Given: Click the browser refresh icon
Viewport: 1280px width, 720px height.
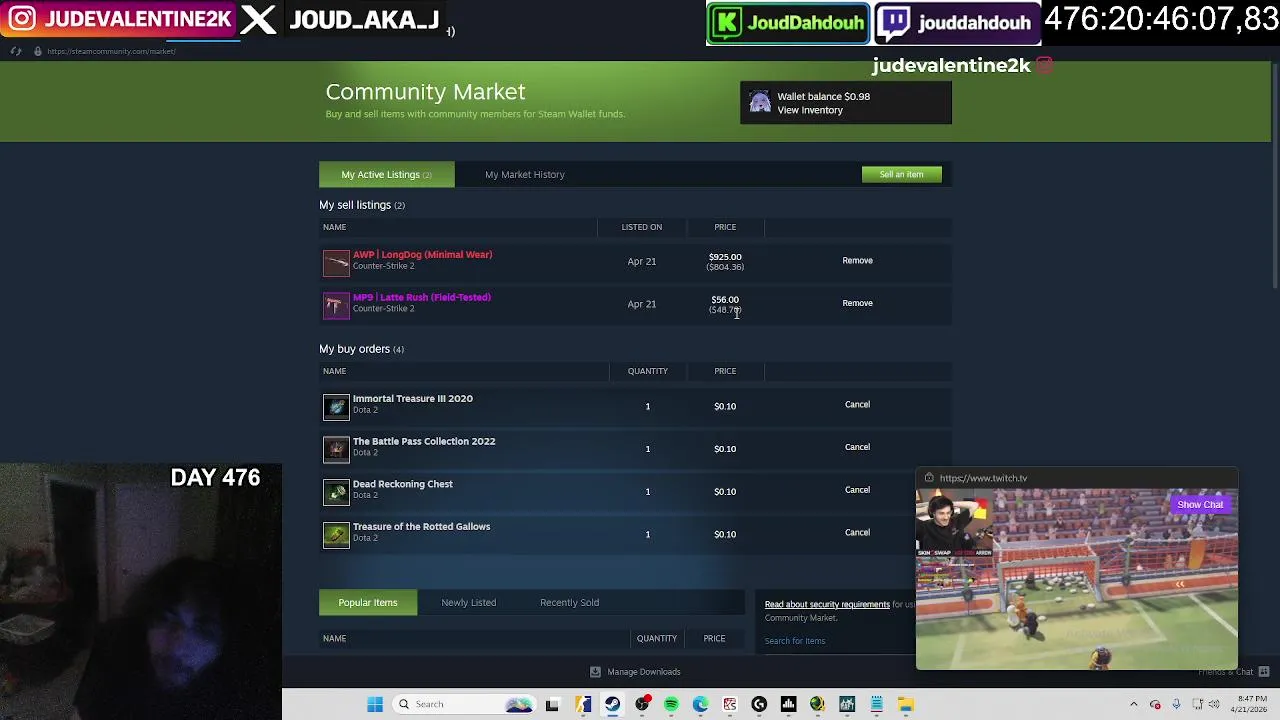Looking at the screenshot, I should pyautogui.click(x=15, y=51).
